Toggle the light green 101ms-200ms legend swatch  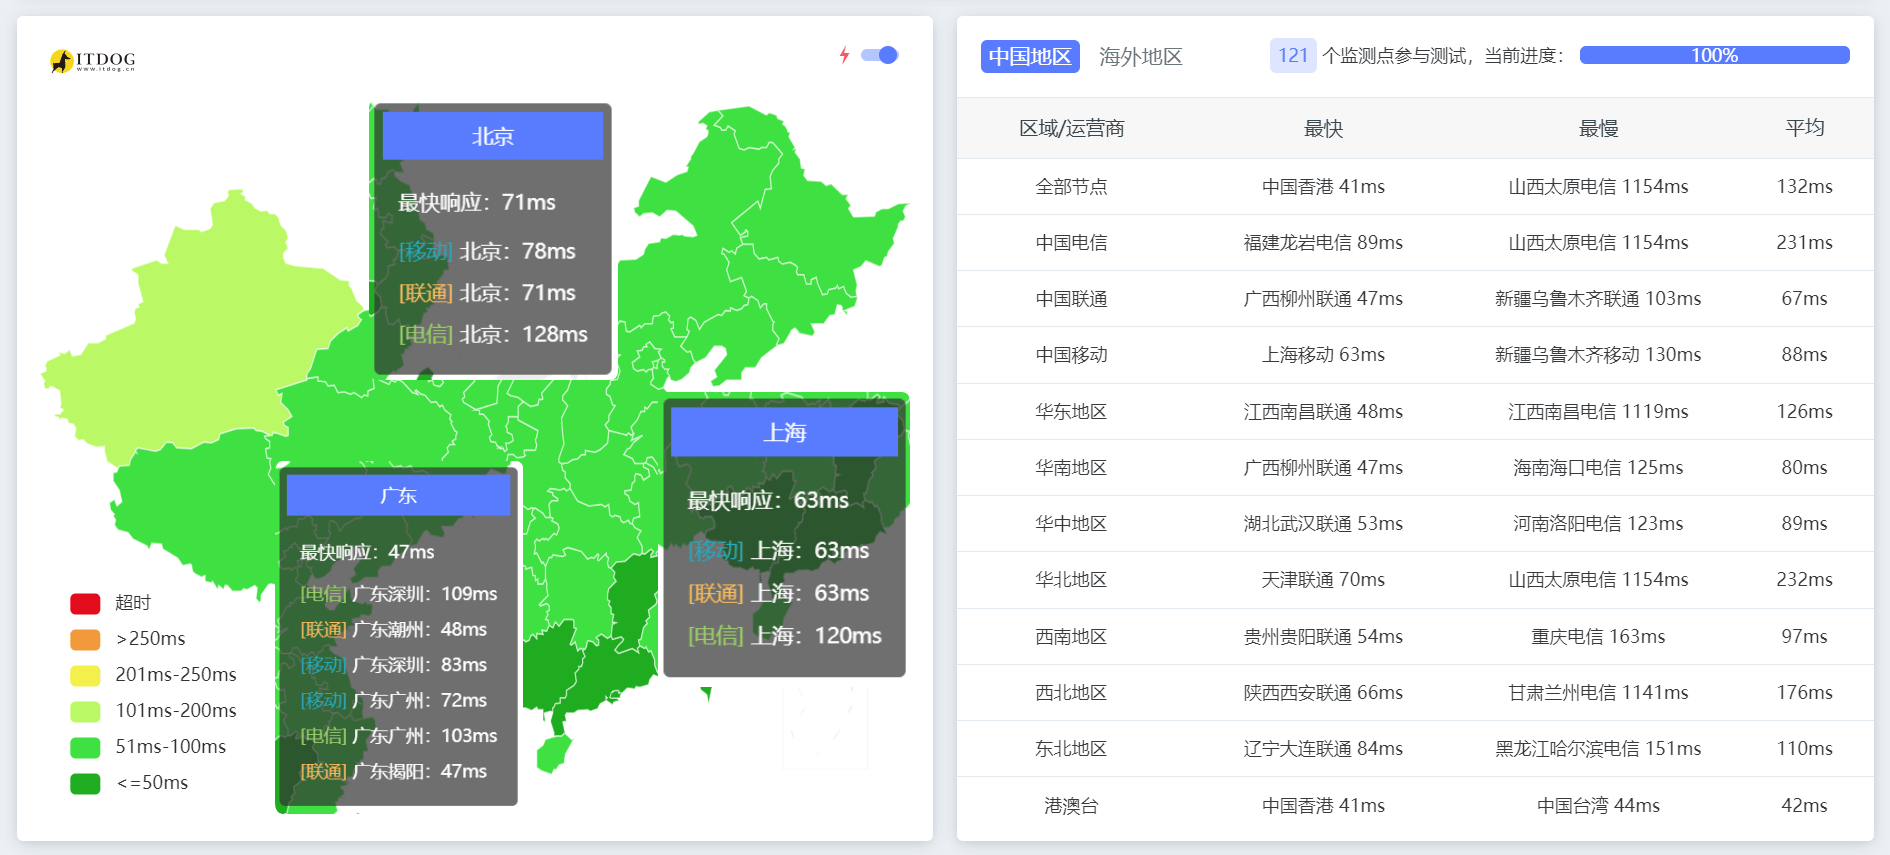click(85, 711)
